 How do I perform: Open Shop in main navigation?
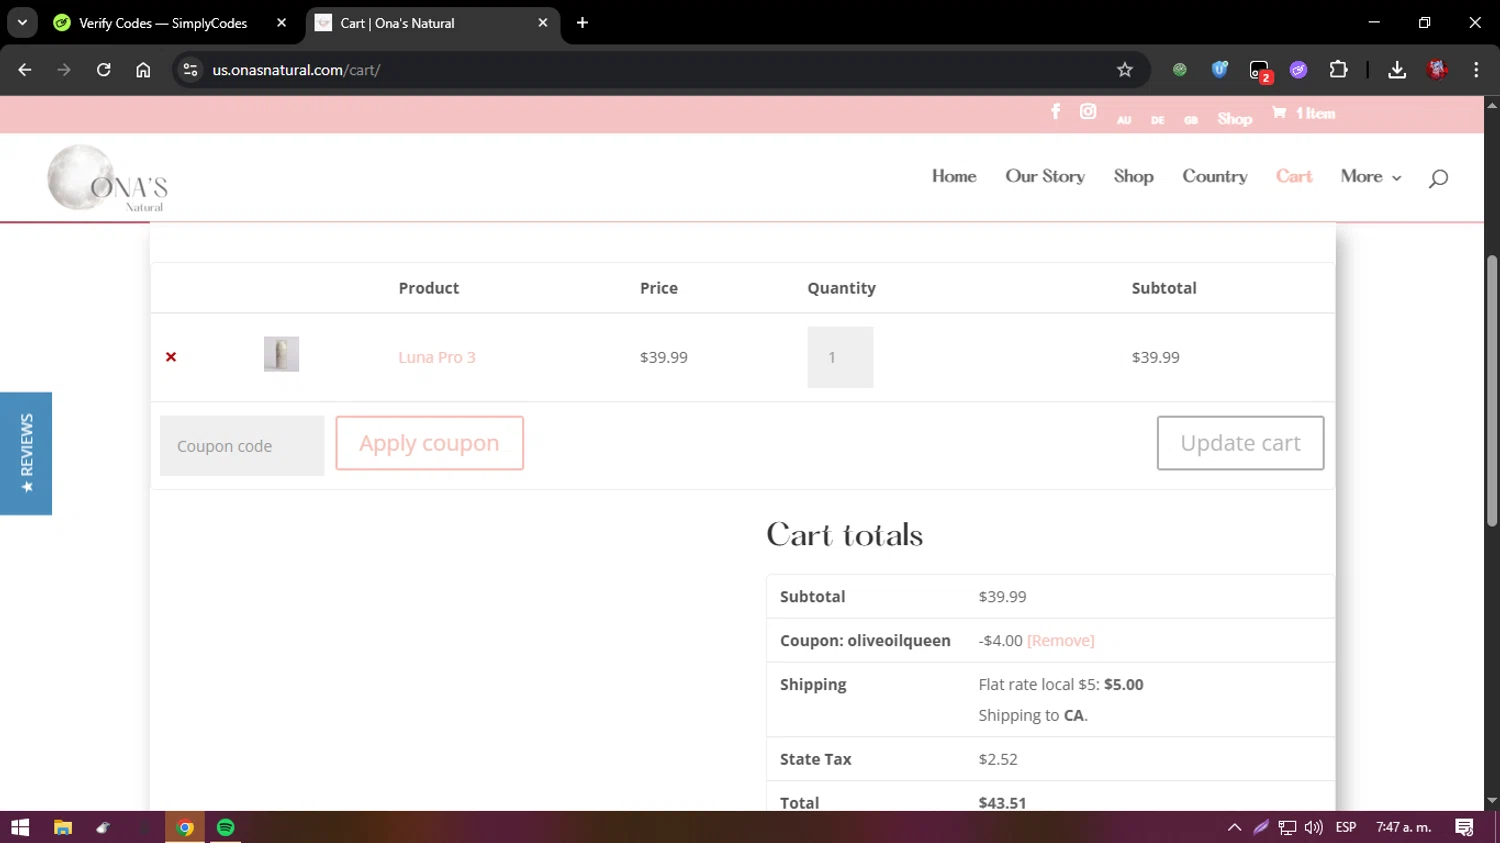click(1133, 176)
